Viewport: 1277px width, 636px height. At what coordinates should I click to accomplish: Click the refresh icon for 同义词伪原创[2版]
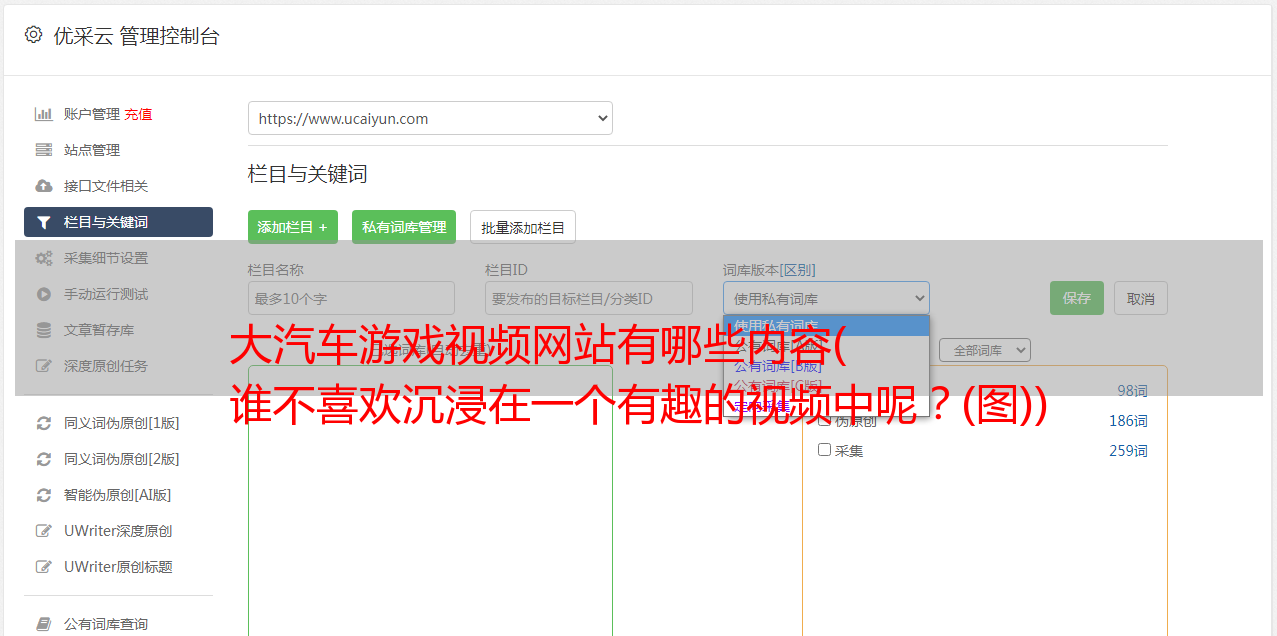[44, 459]
